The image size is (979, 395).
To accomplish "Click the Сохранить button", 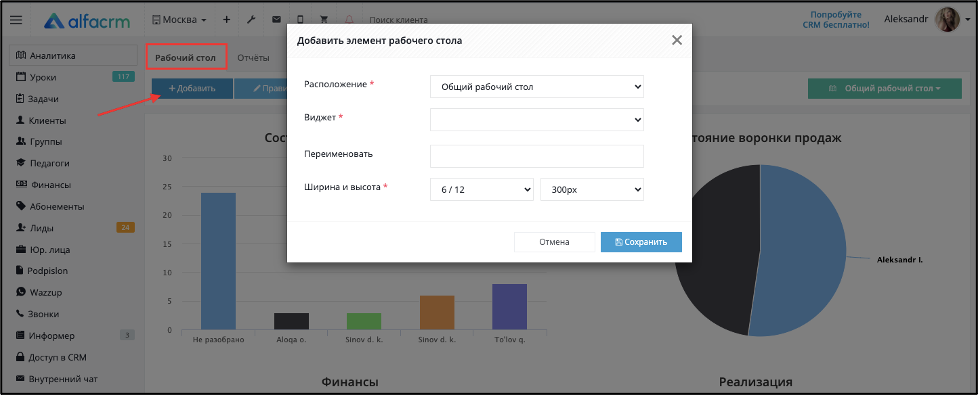I will pos(641,242).
